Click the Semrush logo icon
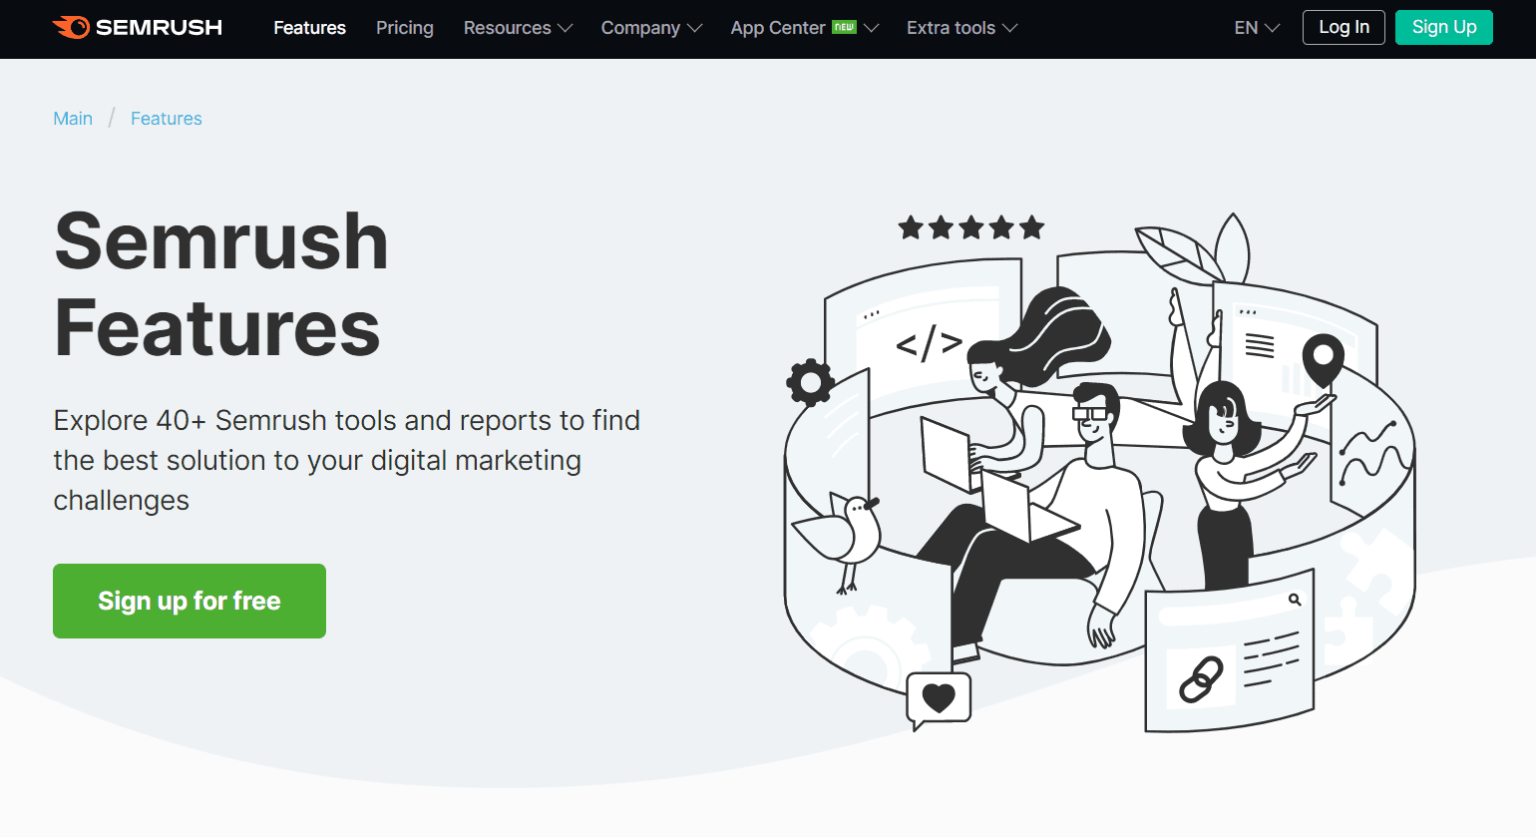This screenshot has height=837, width=1536. tap(72, 27)
